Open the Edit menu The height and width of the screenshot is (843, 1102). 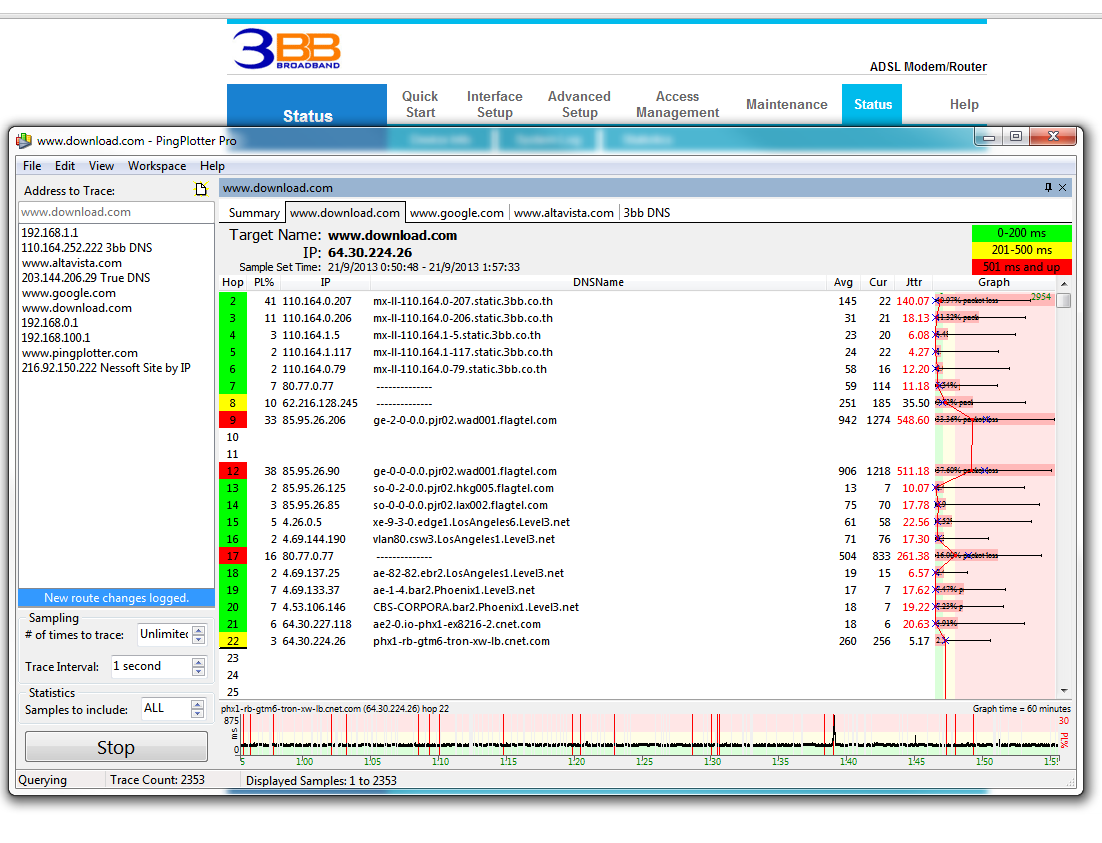click(65, 166)
